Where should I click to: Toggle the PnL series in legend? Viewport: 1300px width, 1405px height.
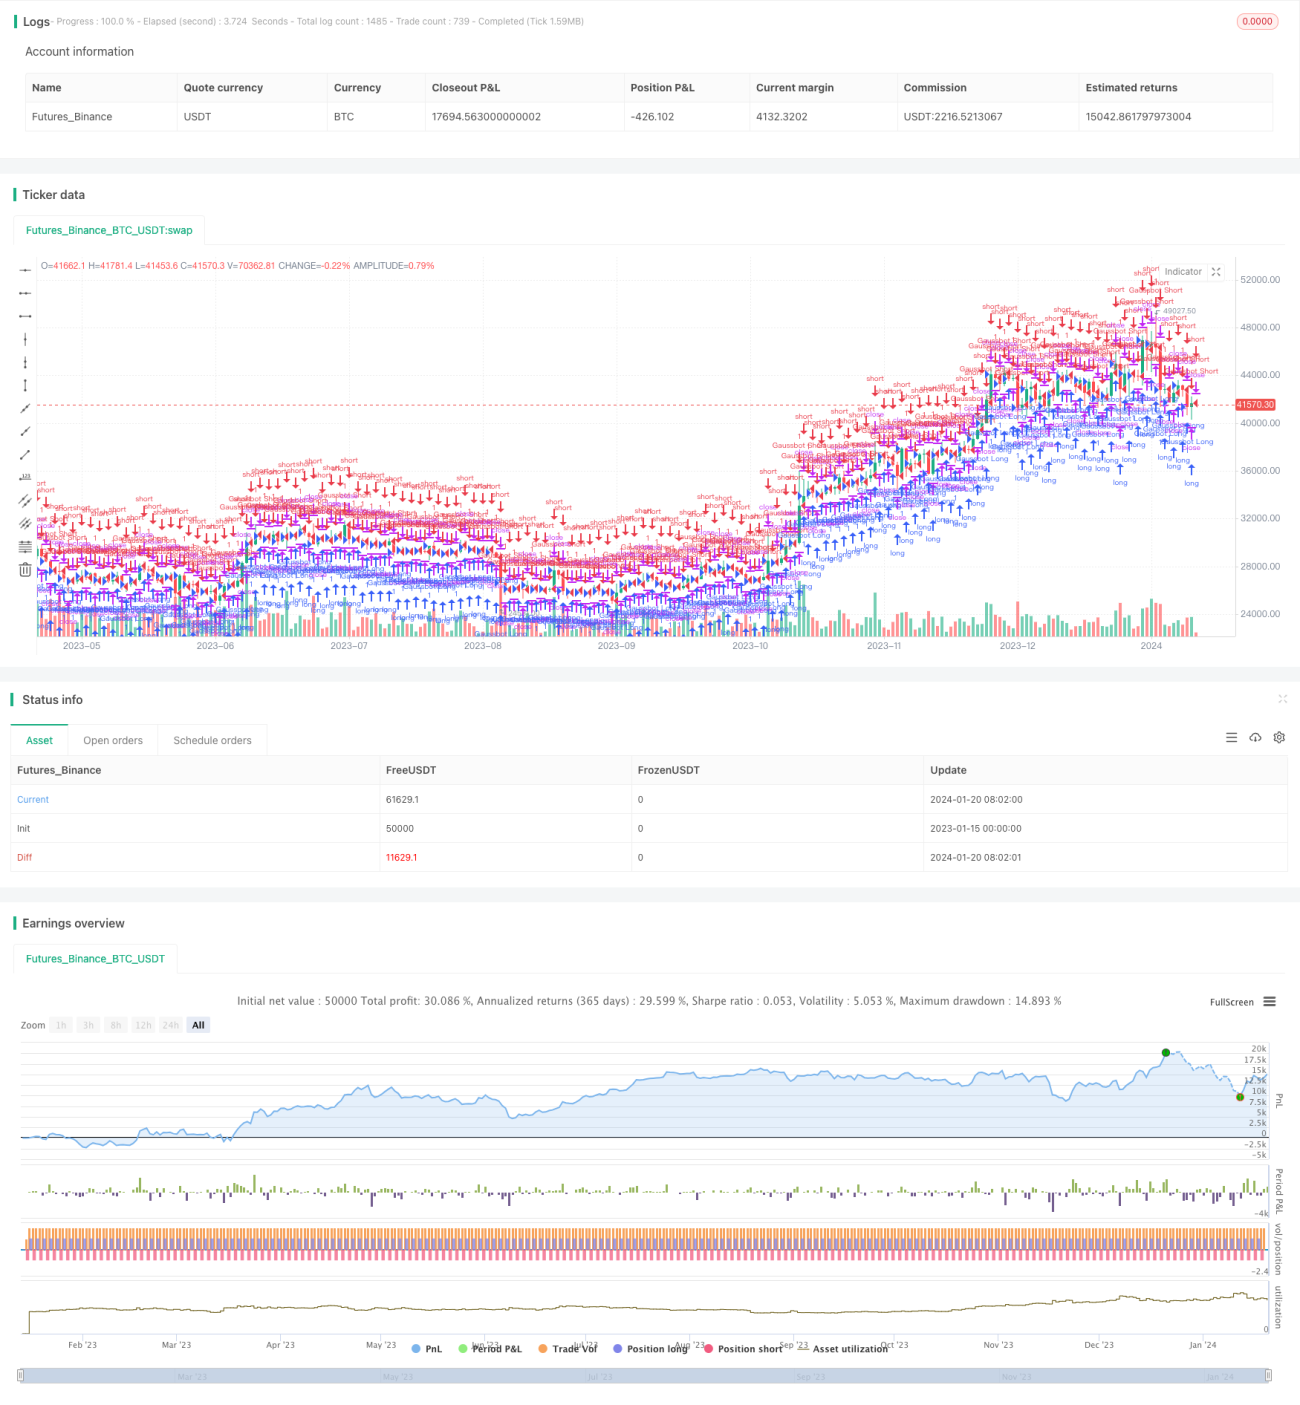click(x=427, y=1349)
